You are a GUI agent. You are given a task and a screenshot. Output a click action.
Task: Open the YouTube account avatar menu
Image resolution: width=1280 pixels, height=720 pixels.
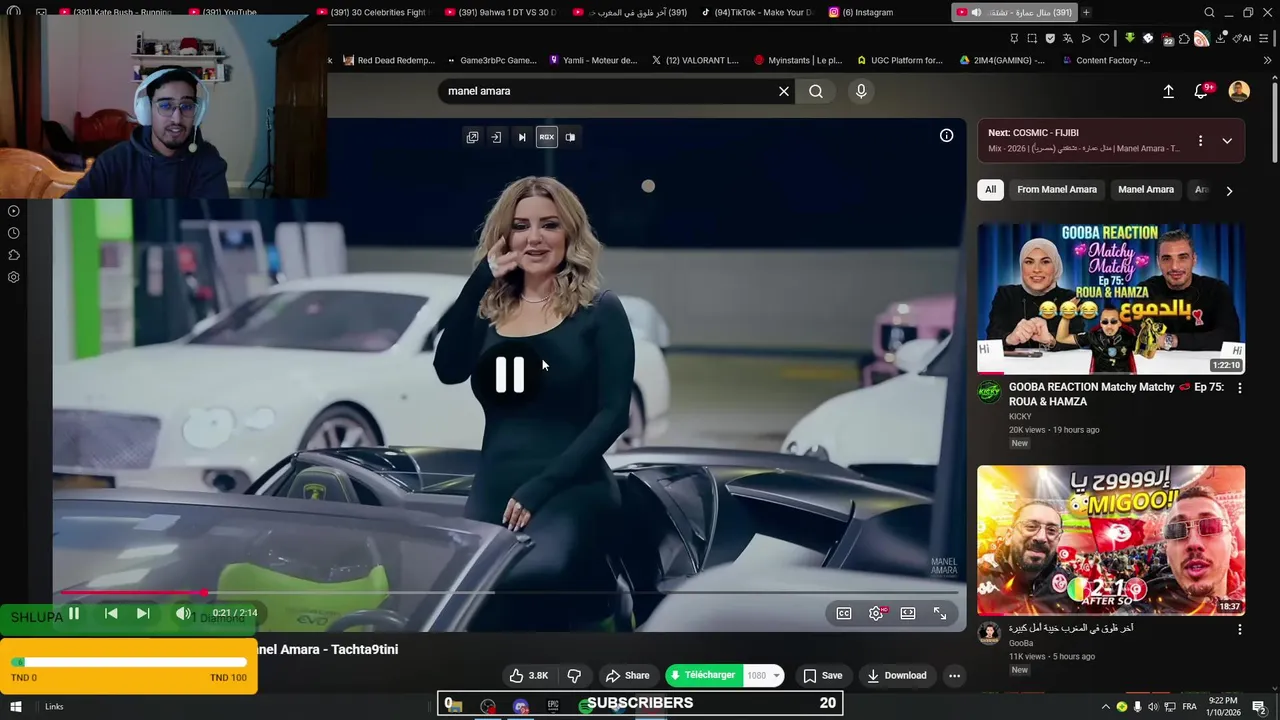[1239, 91]
